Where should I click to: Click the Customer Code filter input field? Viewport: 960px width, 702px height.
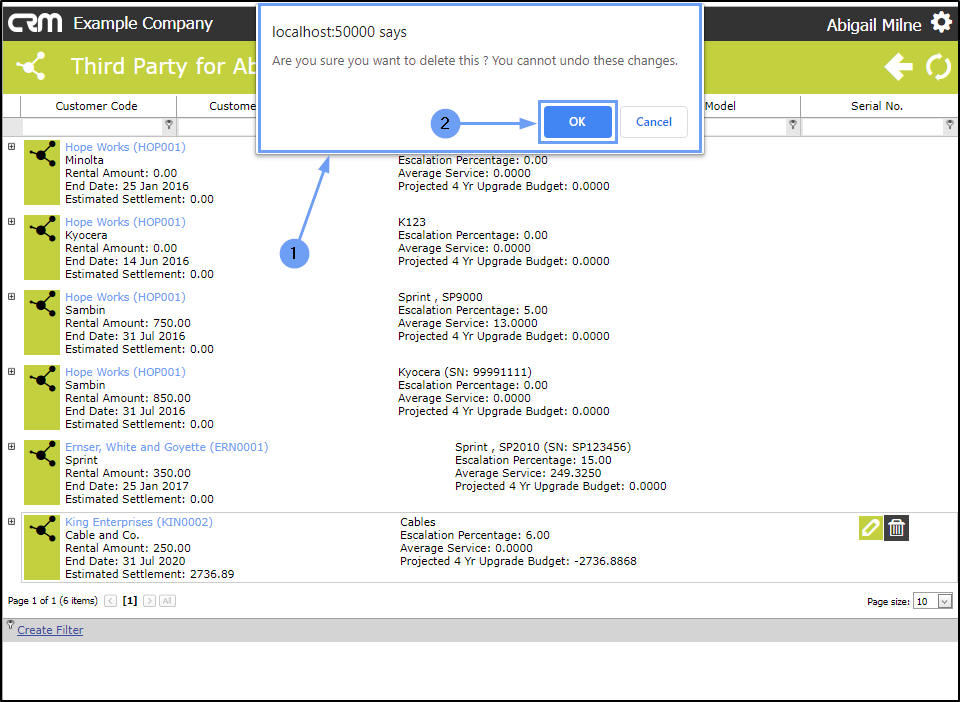[x=92, y=126]
